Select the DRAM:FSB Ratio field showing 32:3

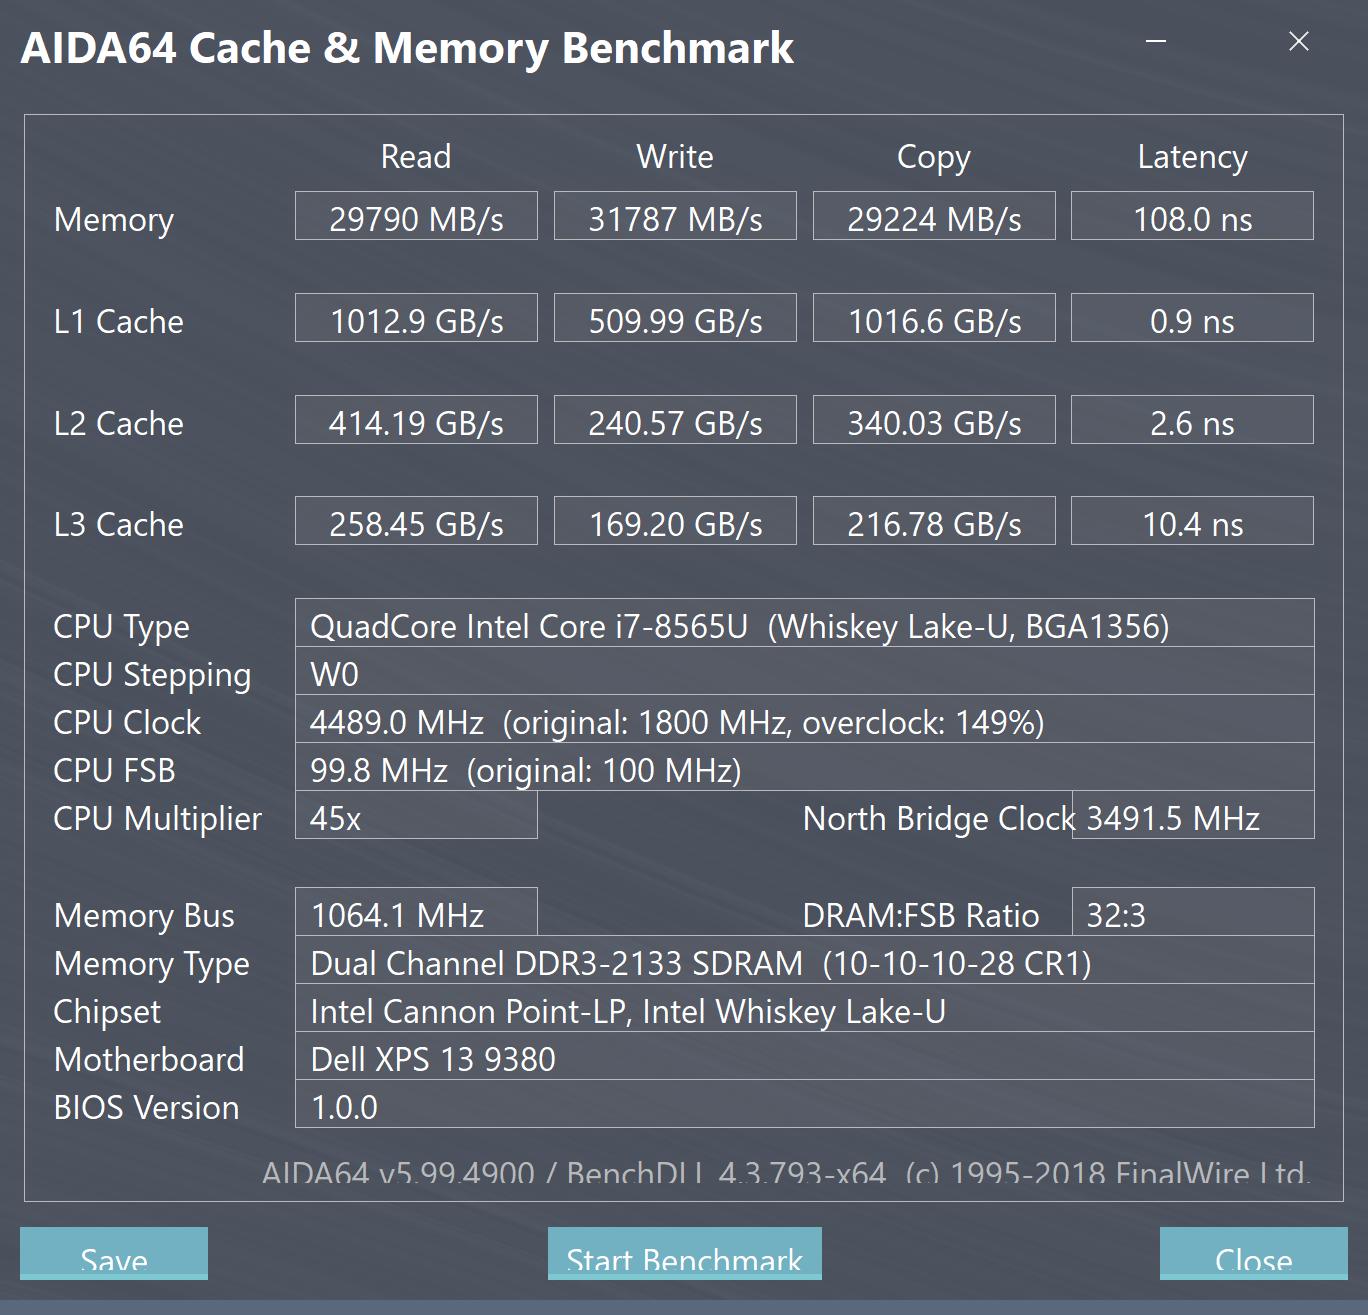coord(1191,914)
